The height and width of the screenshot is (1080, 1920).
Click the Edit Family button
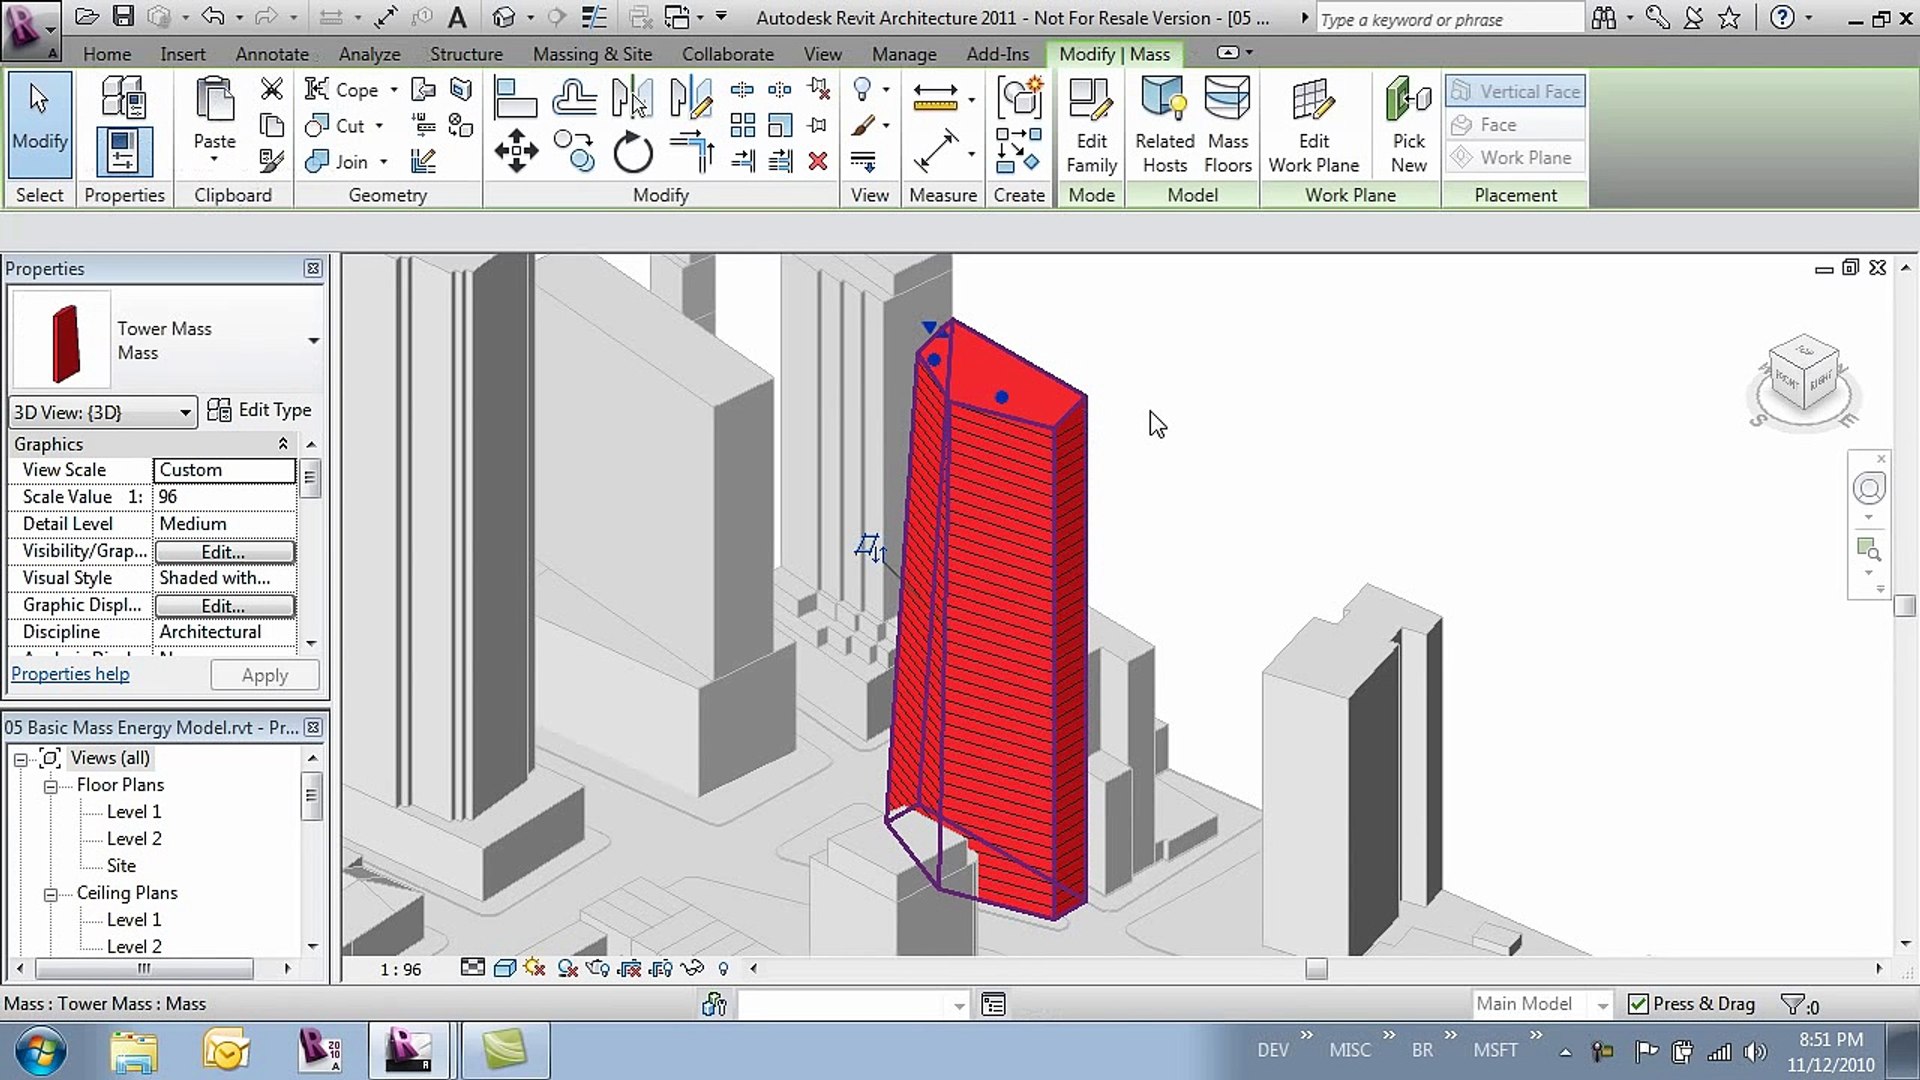coord(1091,126)
